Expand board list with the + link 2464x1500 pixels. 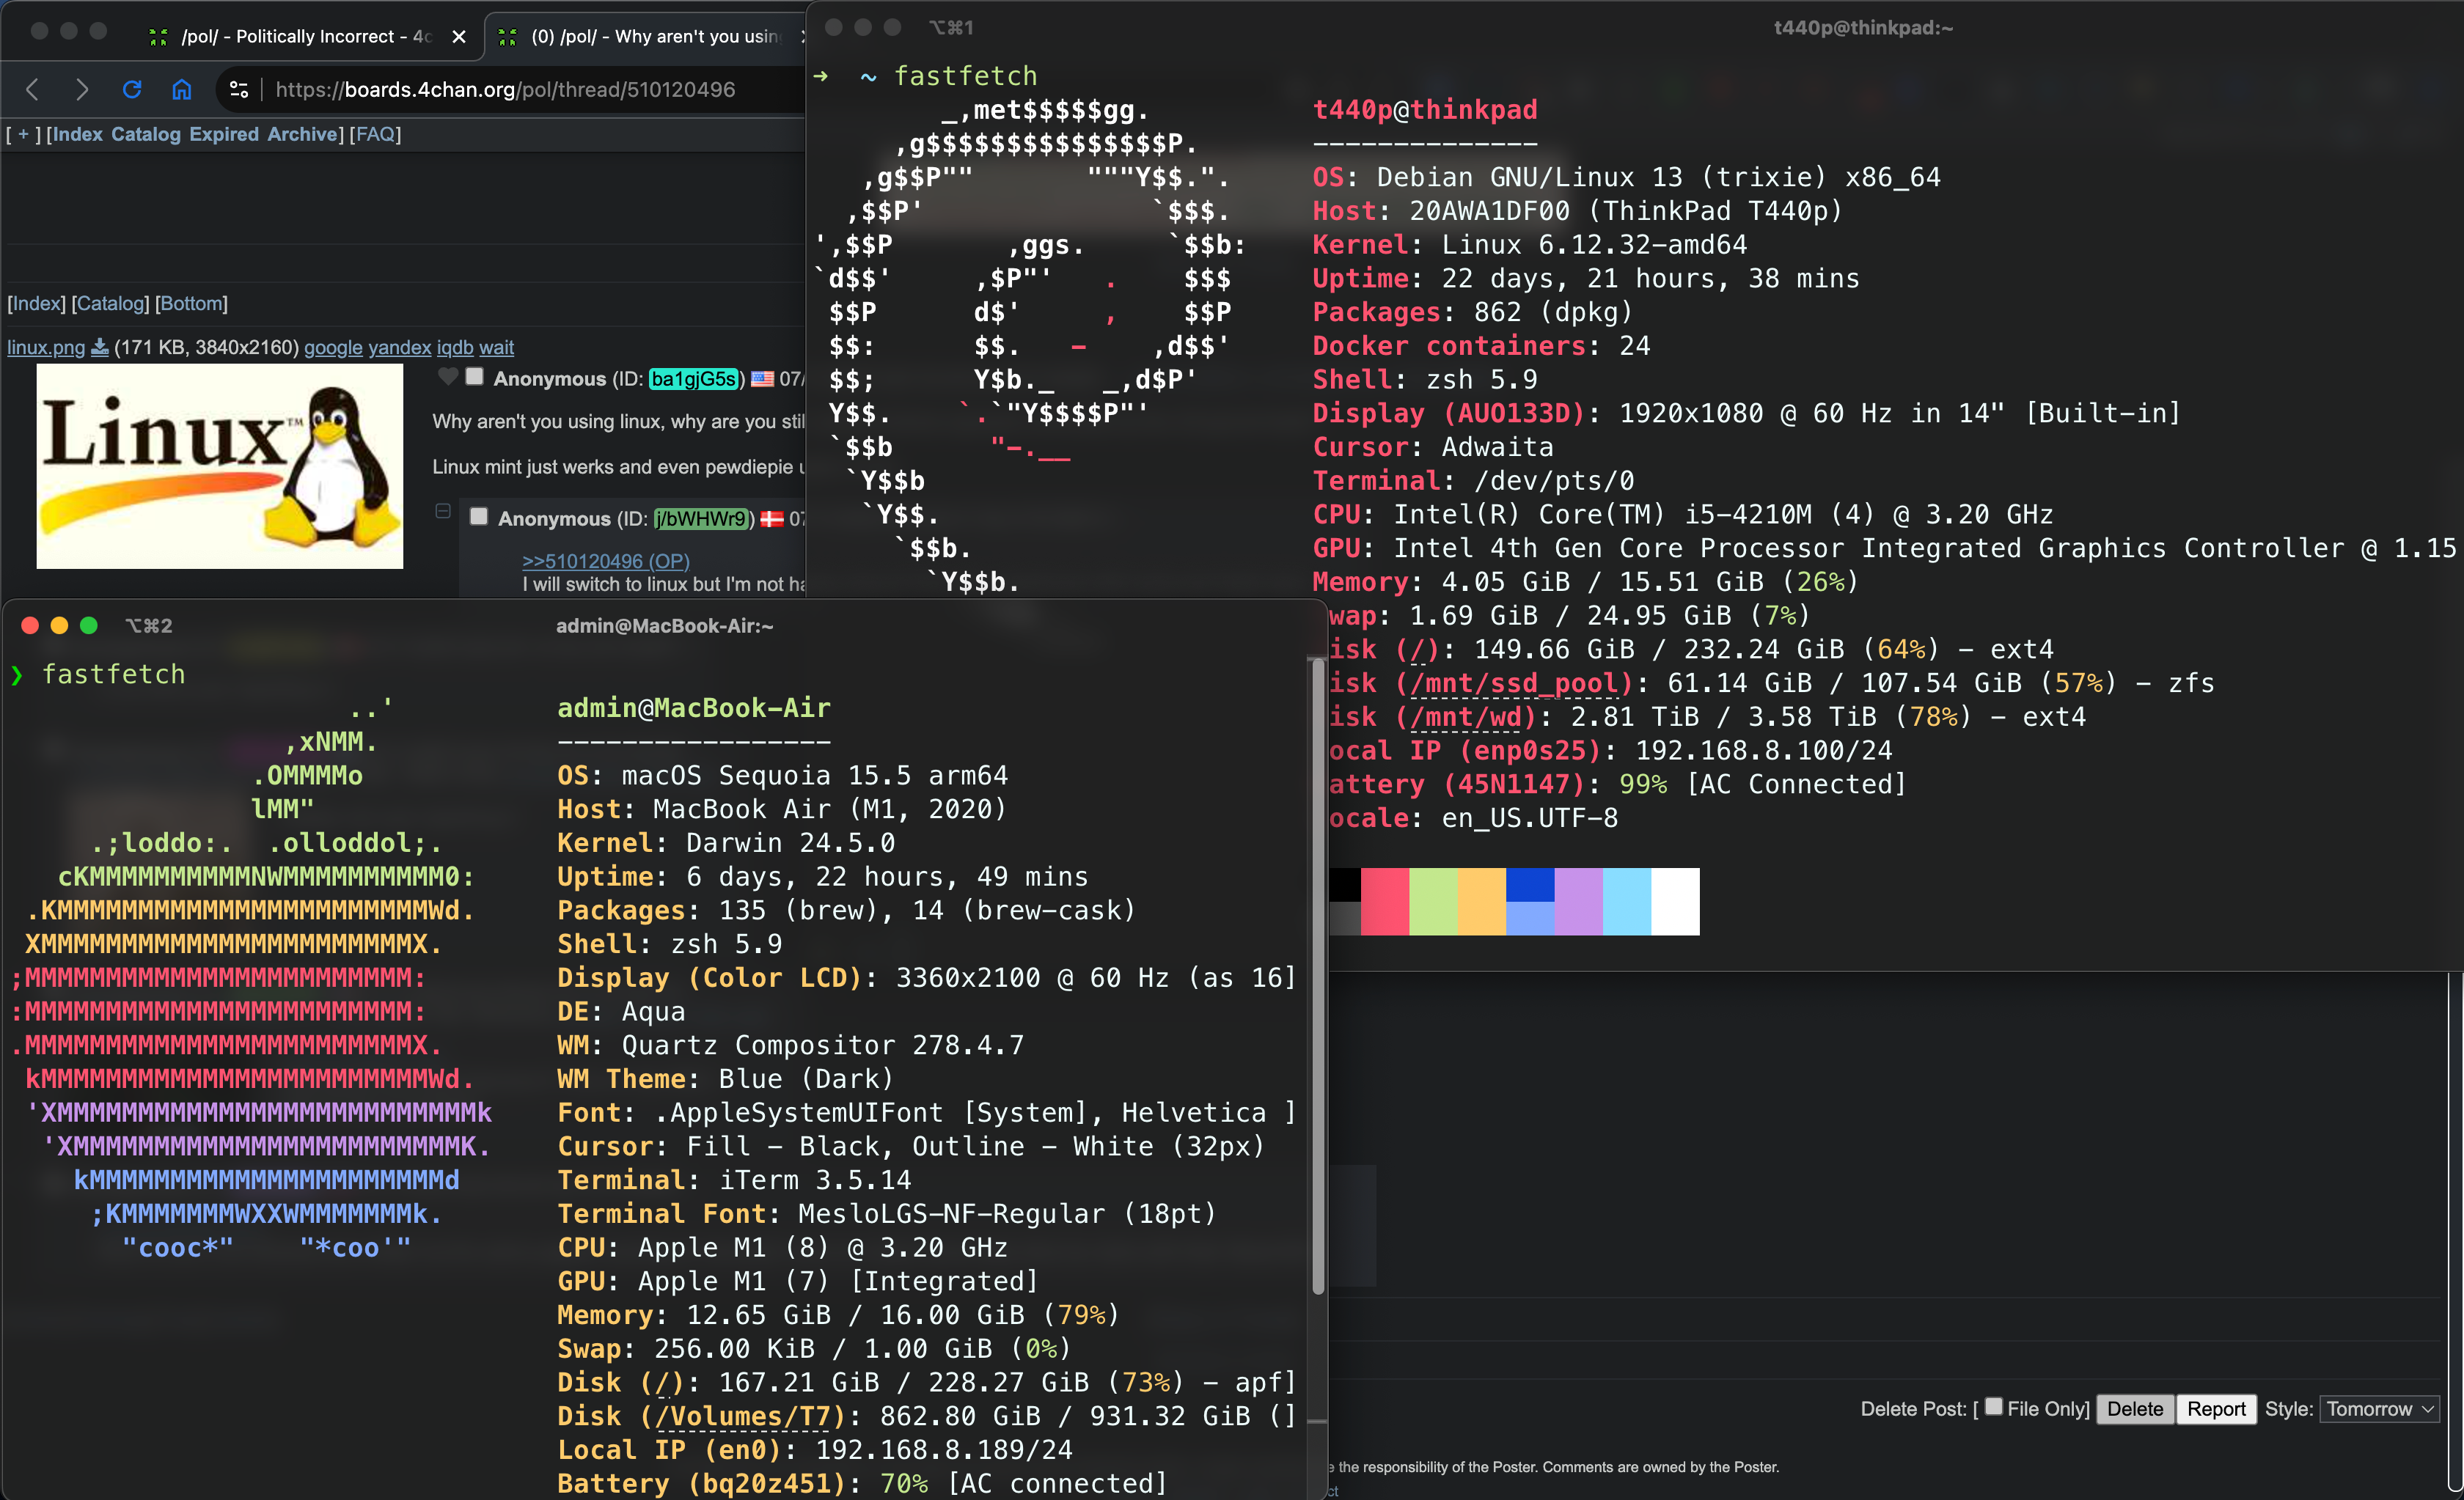coord(23,134)
